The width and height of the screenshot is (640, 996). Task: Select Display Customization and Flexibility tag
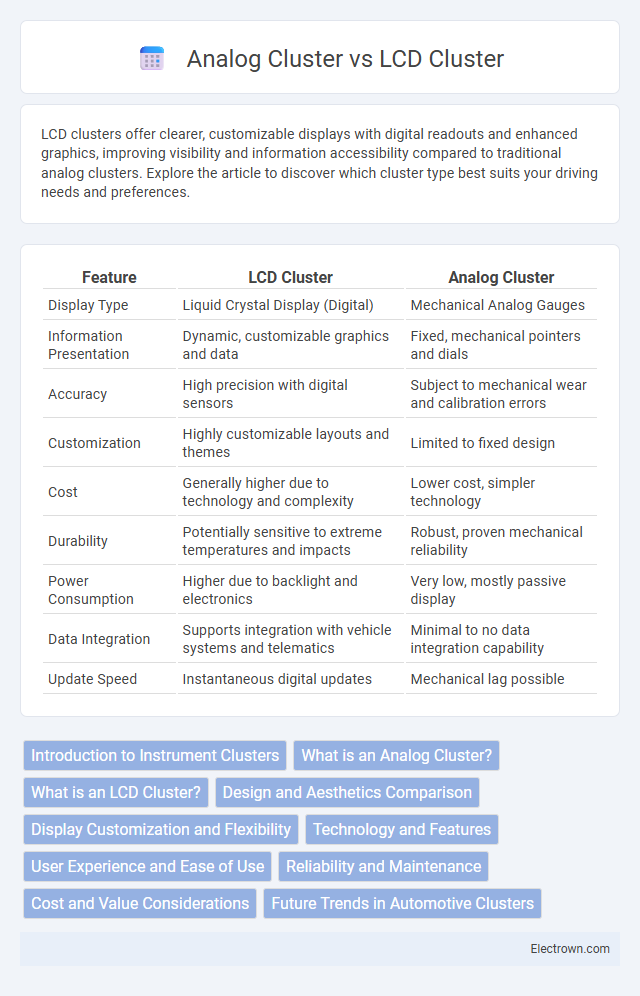tap(161, 829)
